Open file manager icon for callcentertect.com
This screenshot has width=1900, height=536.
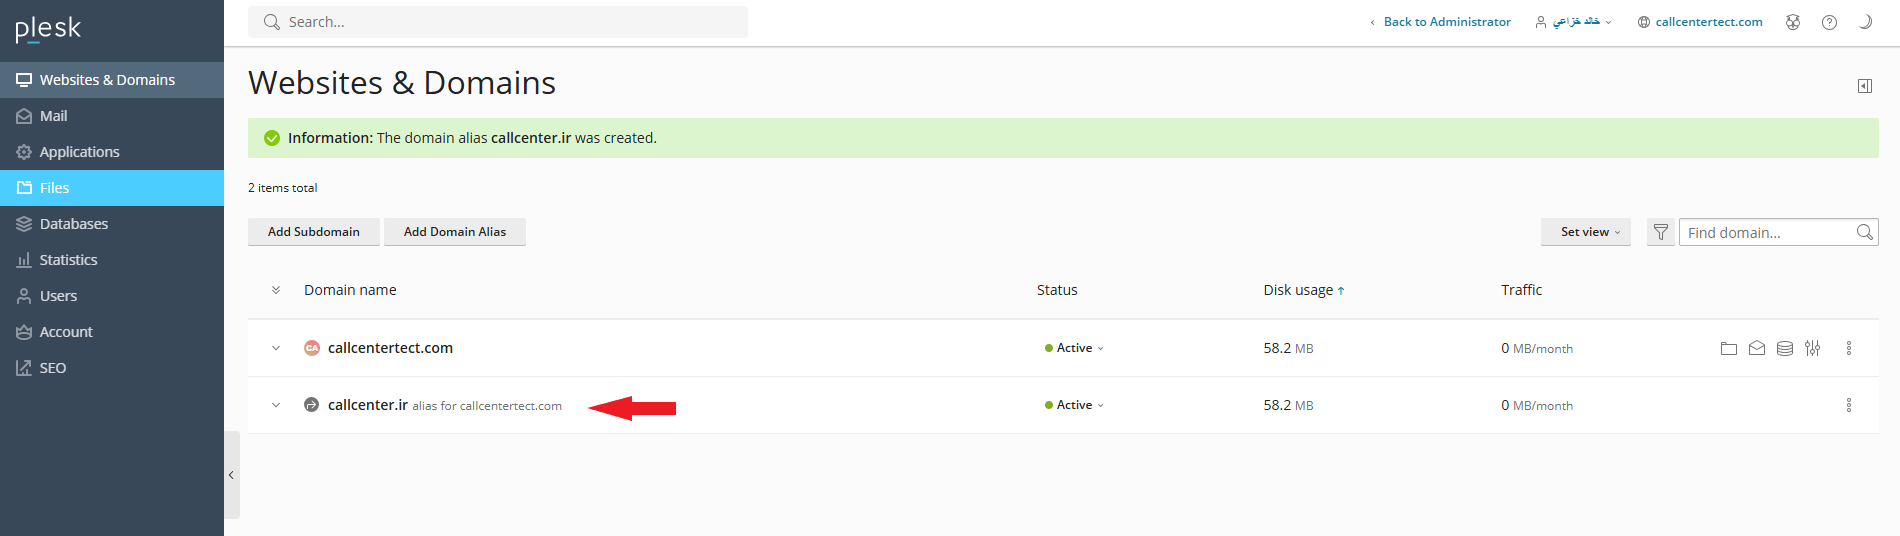tap(1728, 348)
